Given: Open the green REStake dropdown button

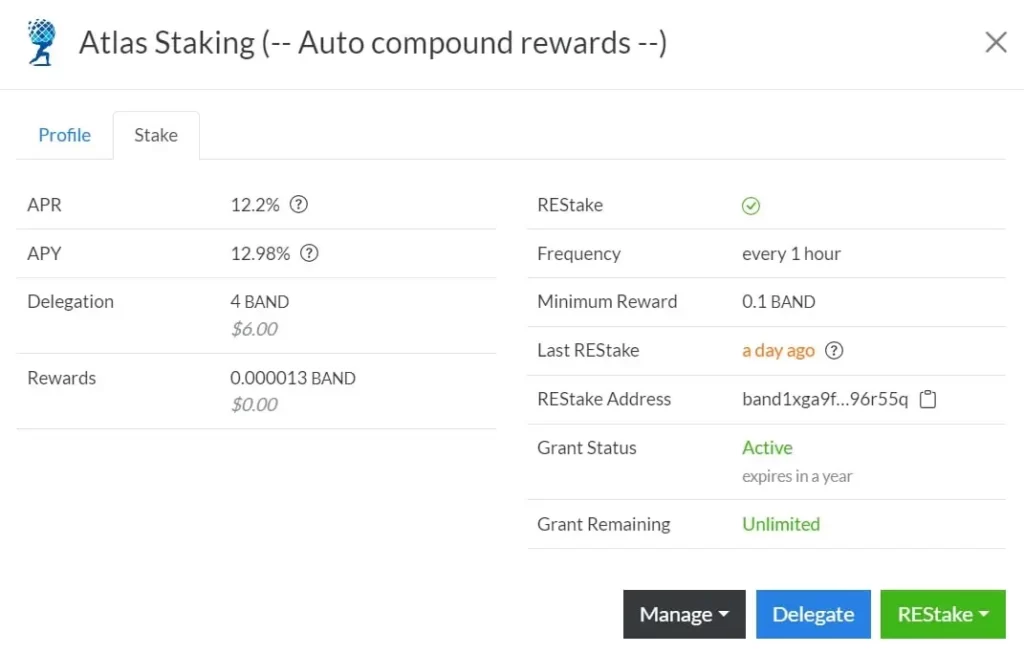Looking at the screenshot, I should pyautogui.click(x=942, y=614).
